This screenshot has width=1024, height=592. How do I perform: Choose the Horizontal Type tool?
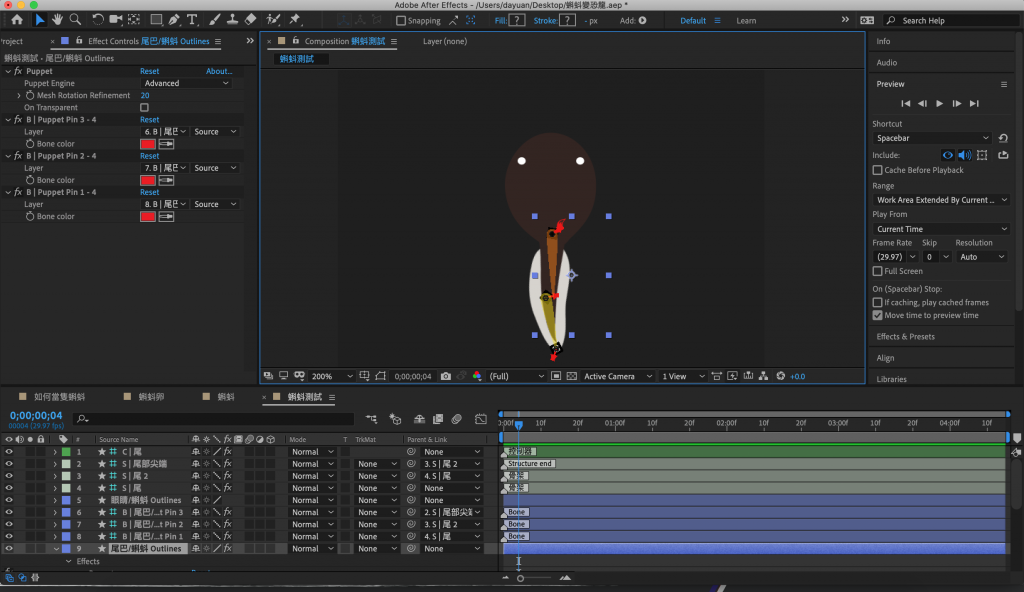tap(192, 19)
